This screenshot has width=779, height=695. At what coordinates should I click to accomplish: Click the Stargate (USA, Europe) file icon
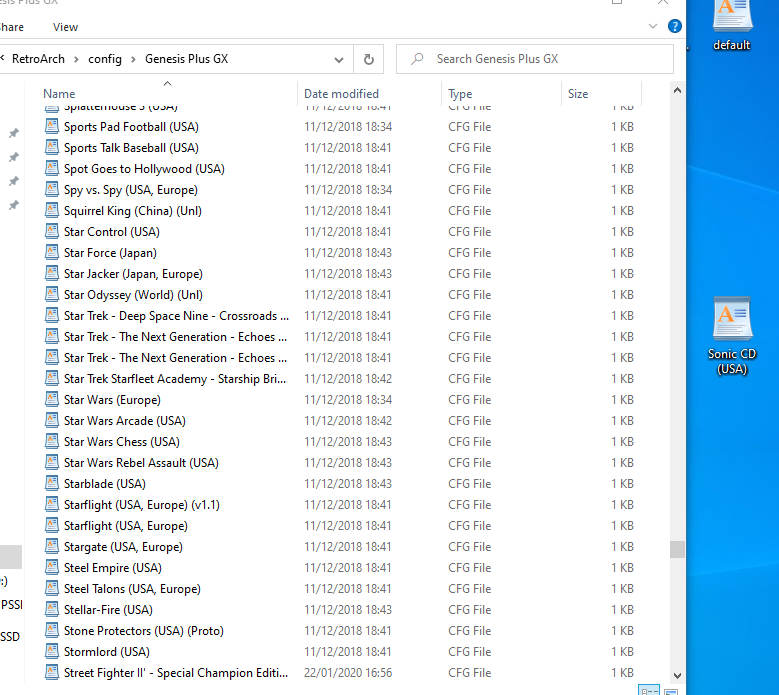tap(52, 546)
